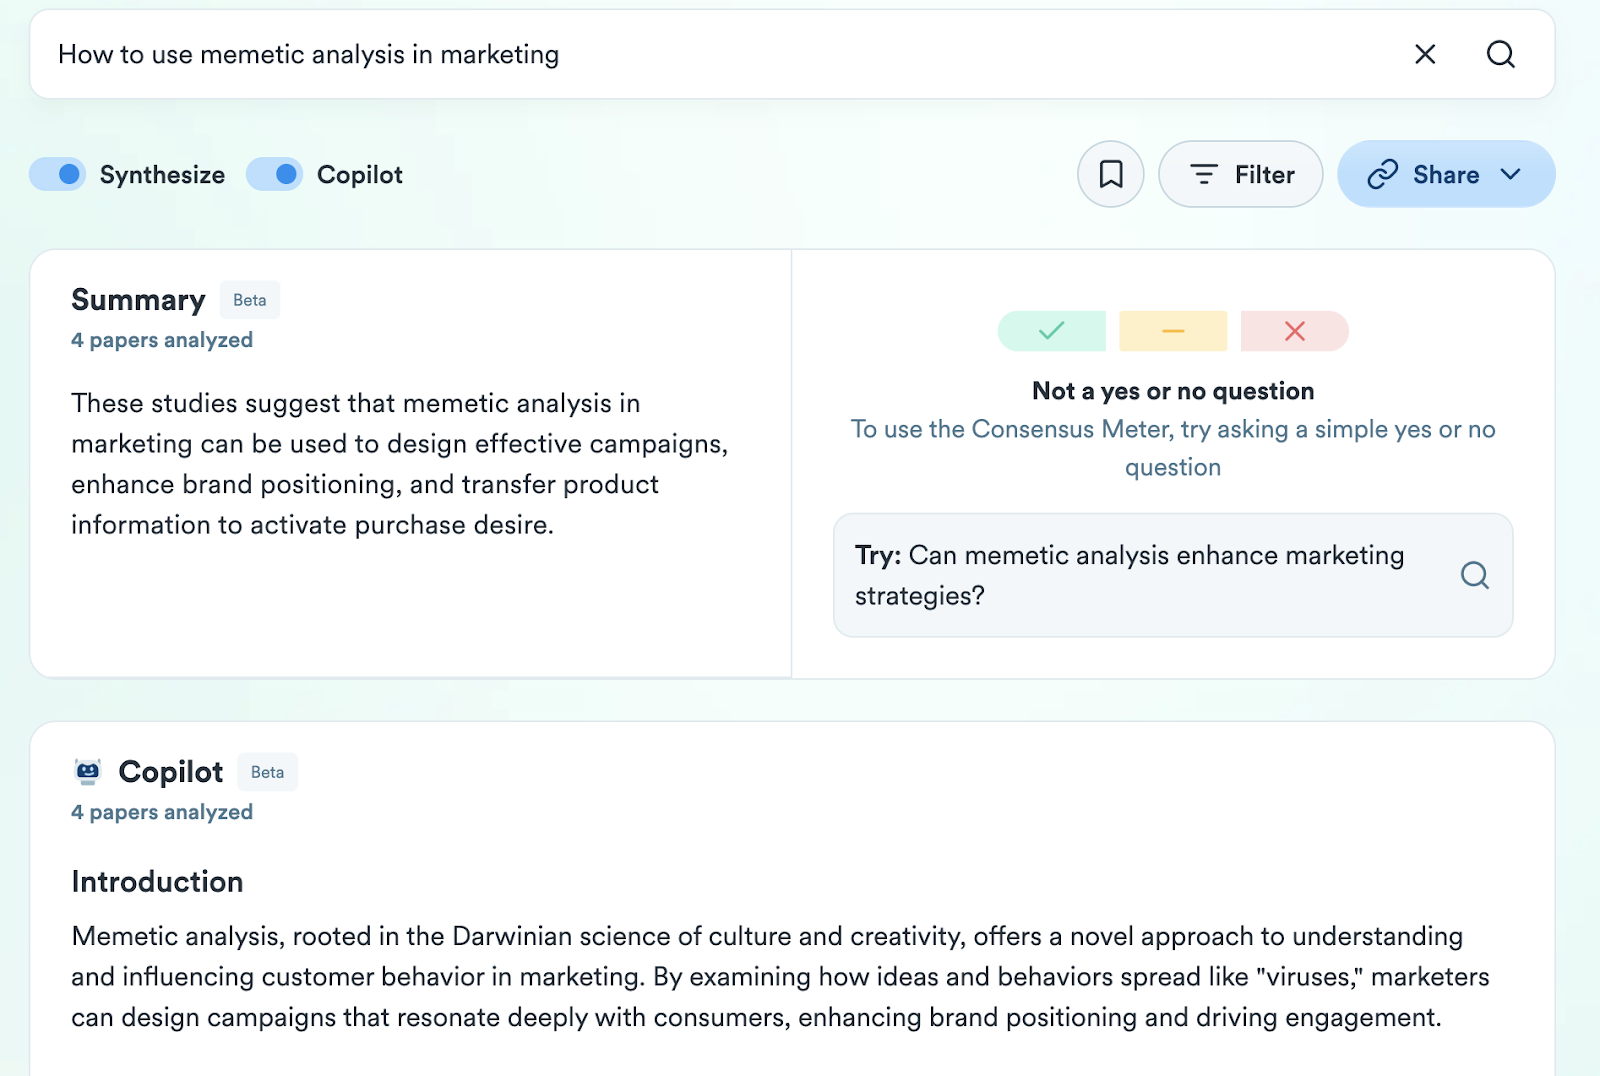
Task: Open the Filter options
Action: [1240, 174]
